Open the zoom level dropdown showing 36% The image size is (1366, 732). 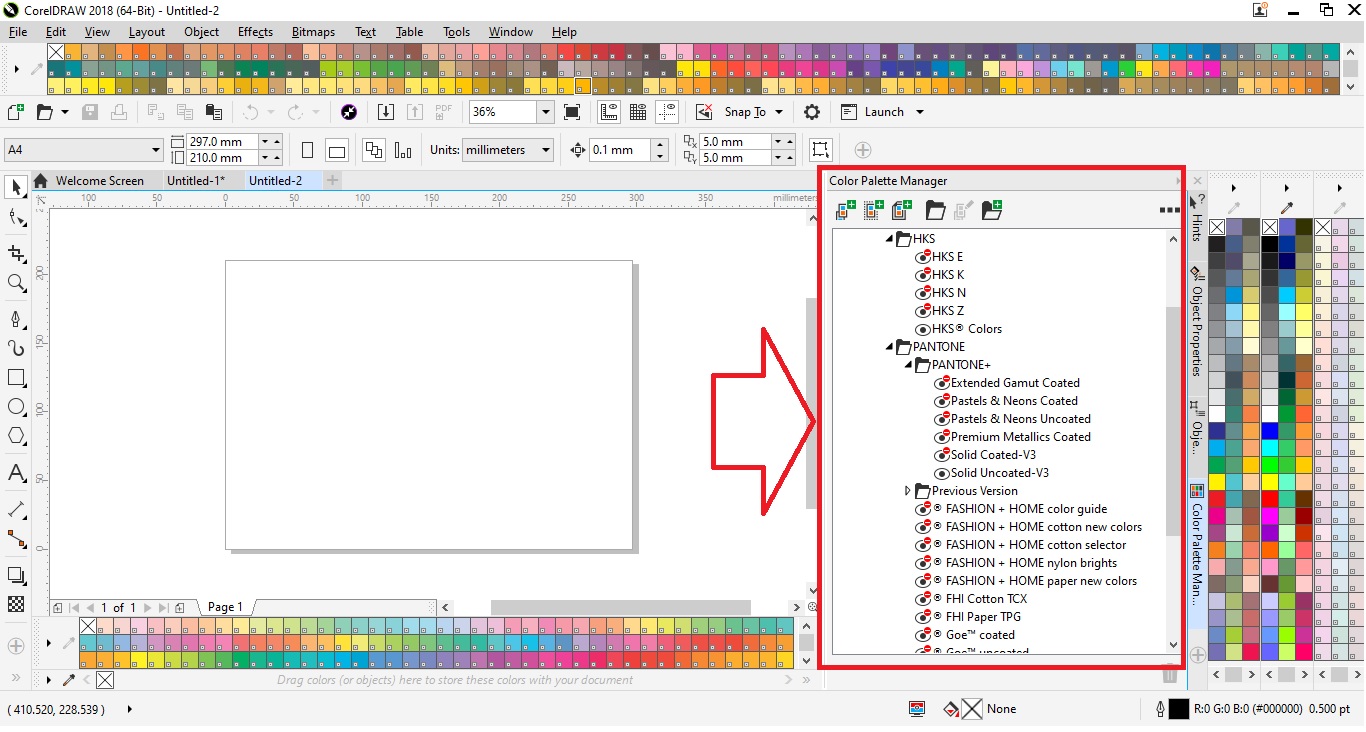click(546, 112)
